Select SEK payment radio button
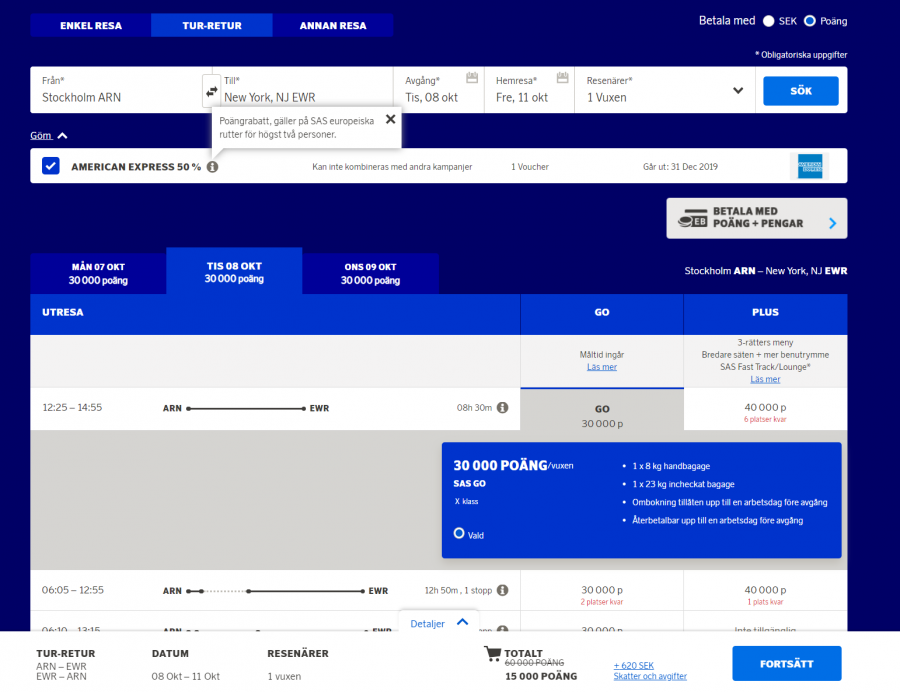 click(769, 21)
